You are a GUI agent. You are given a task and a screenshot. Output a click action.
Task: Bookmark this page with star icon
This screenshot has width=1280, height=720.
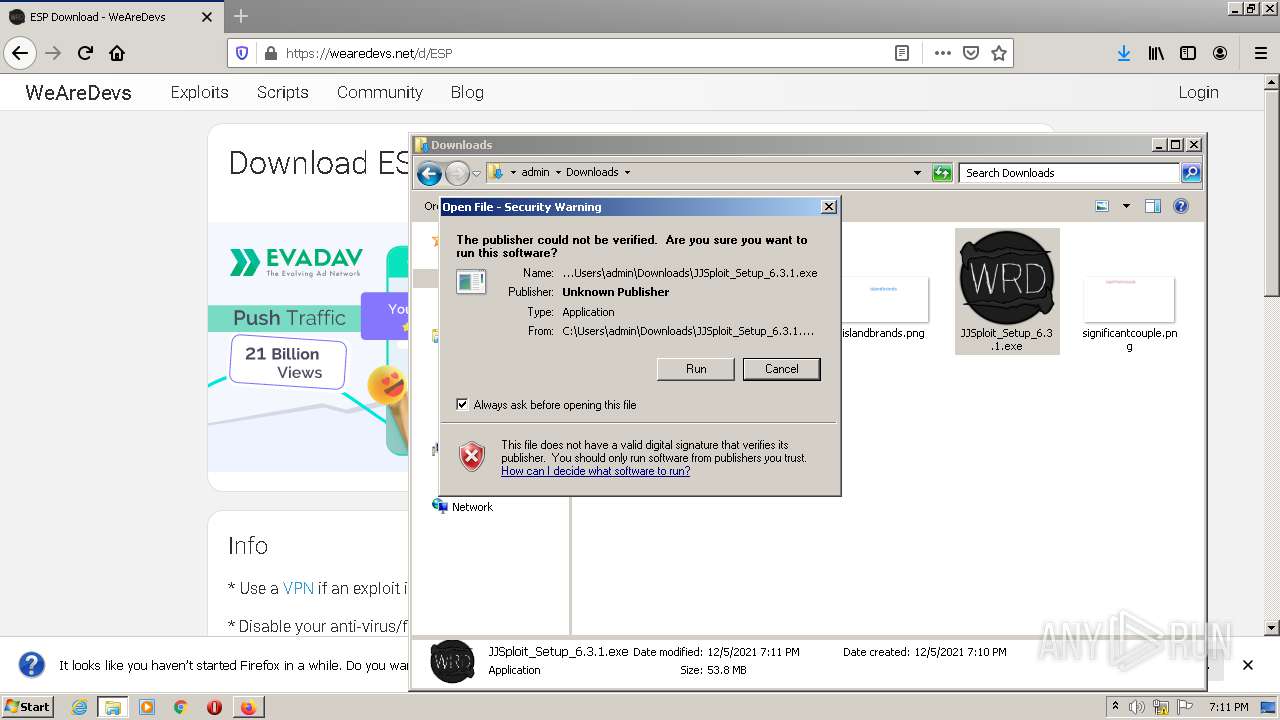998,53
